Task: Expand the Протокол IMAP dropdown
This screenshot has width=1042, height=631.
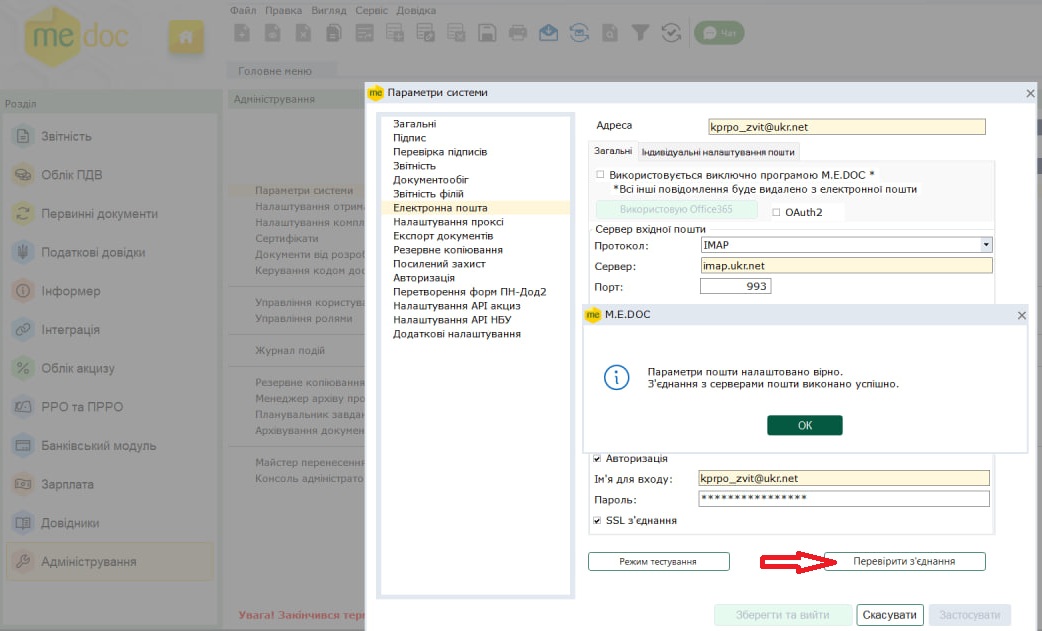Action: tap(985, 245)
